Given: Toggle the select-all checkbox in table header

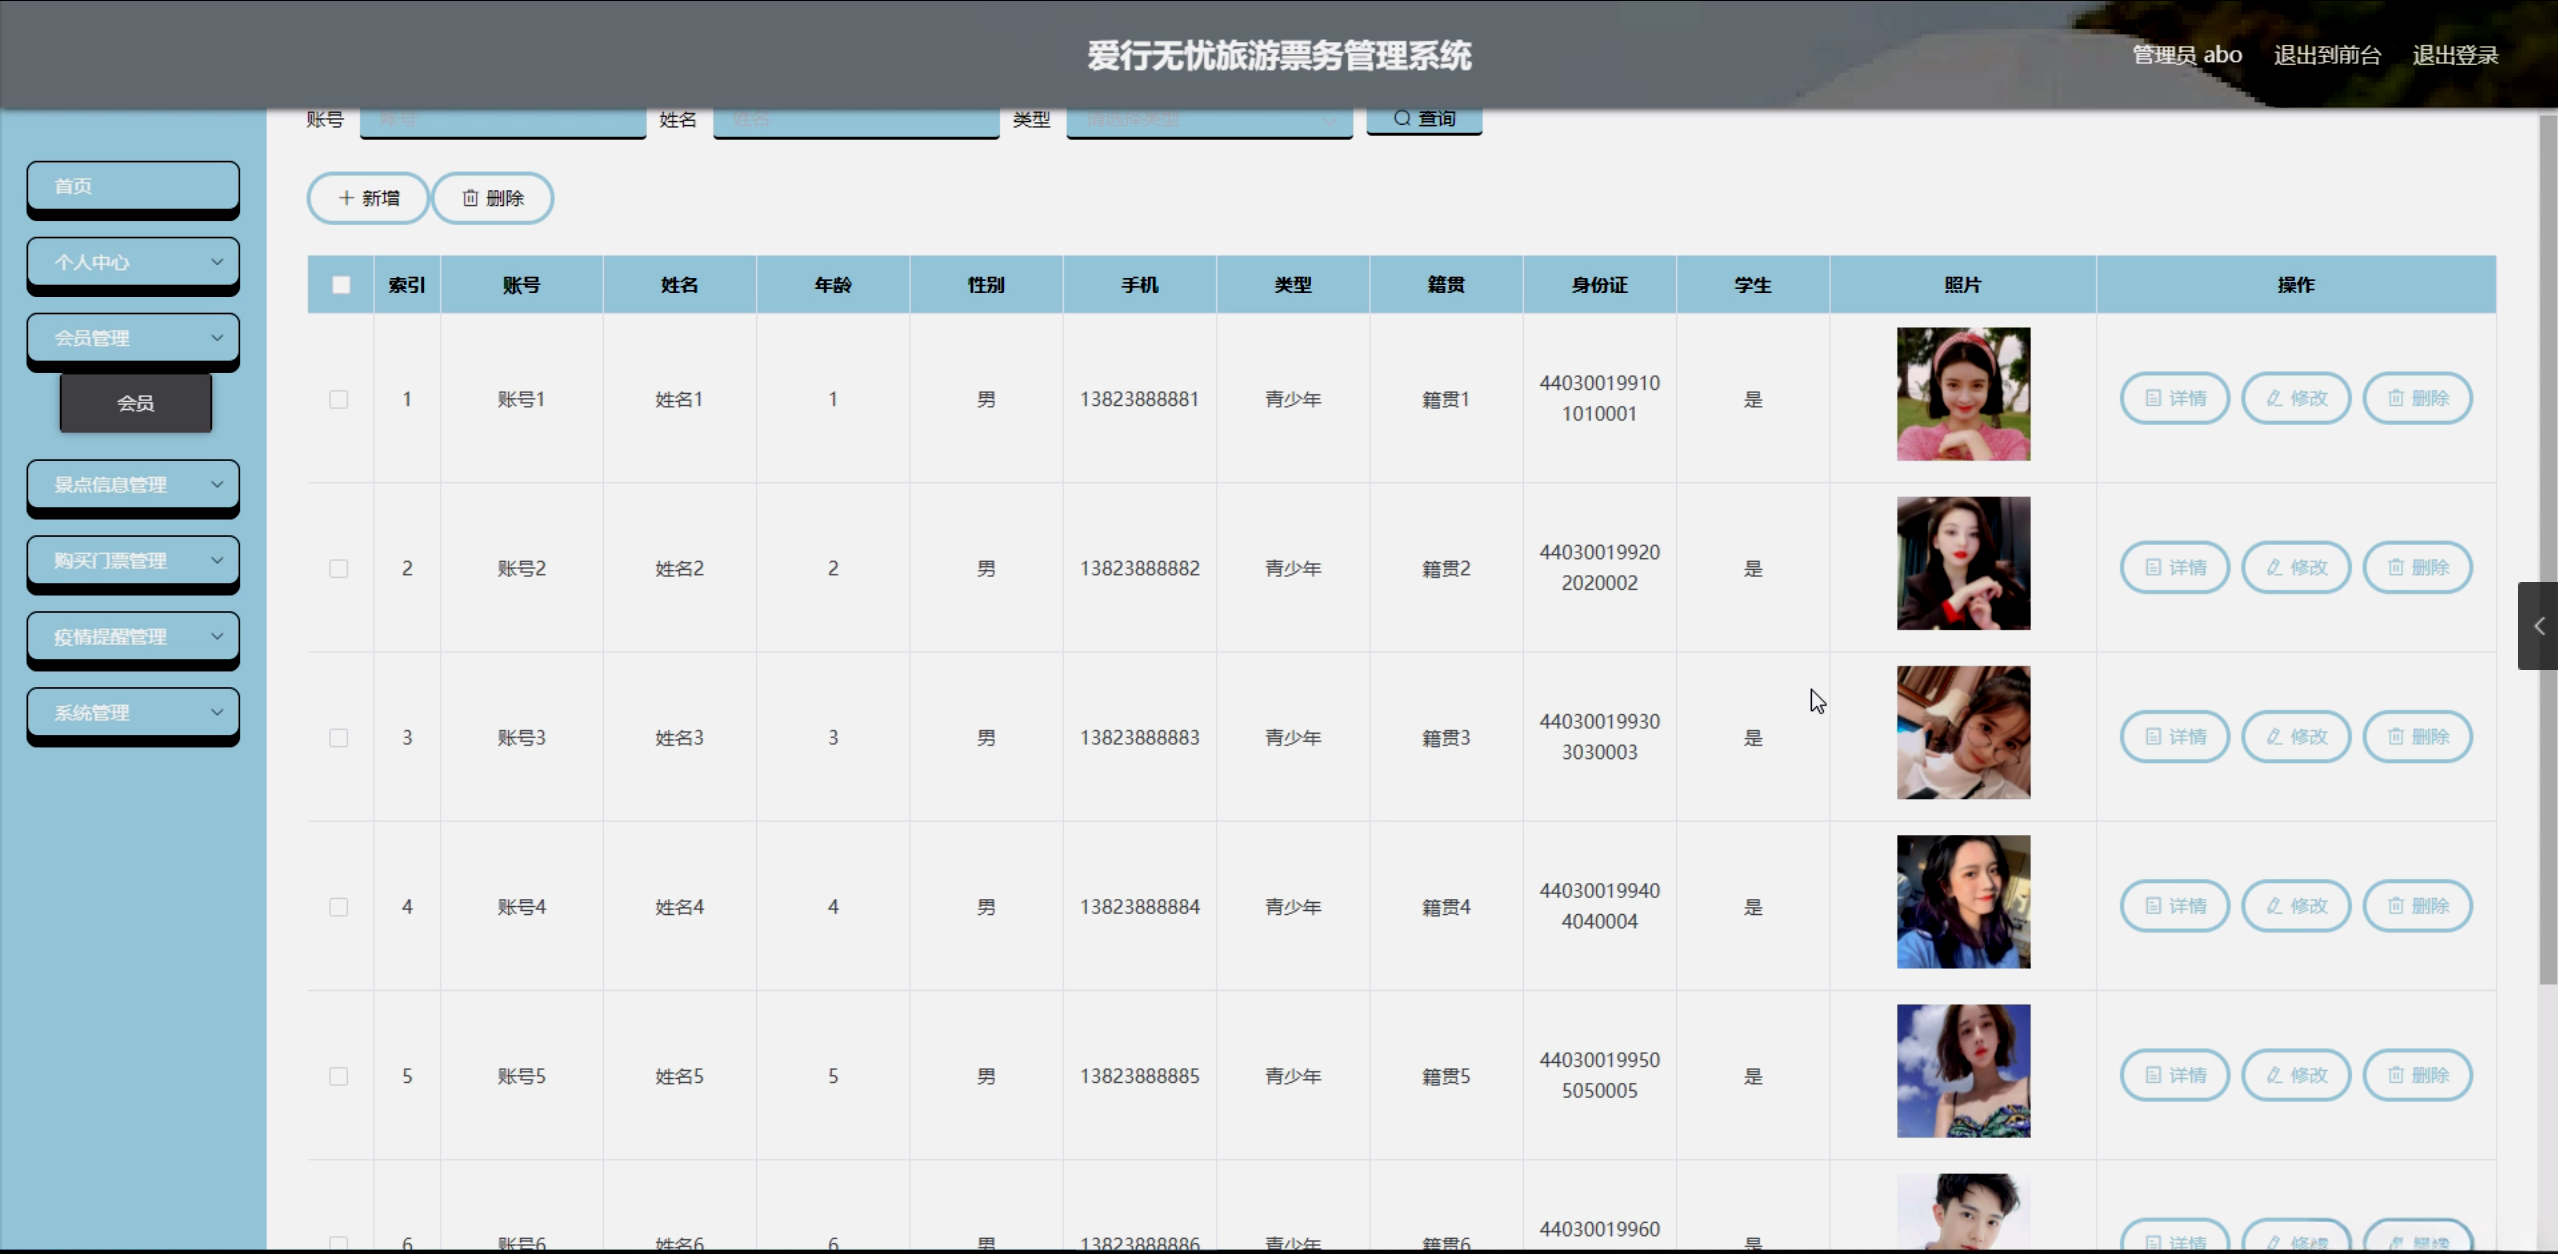Looking at the screenshot, I should (x=341, y=285).
